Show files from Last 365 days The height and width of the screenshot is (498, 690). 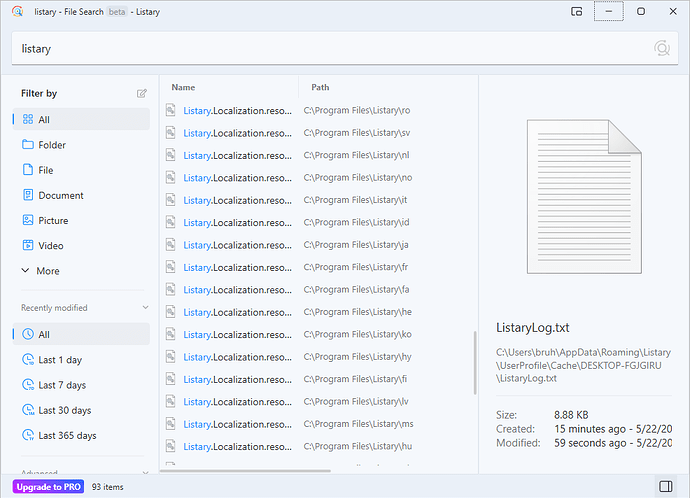[81, 435]
